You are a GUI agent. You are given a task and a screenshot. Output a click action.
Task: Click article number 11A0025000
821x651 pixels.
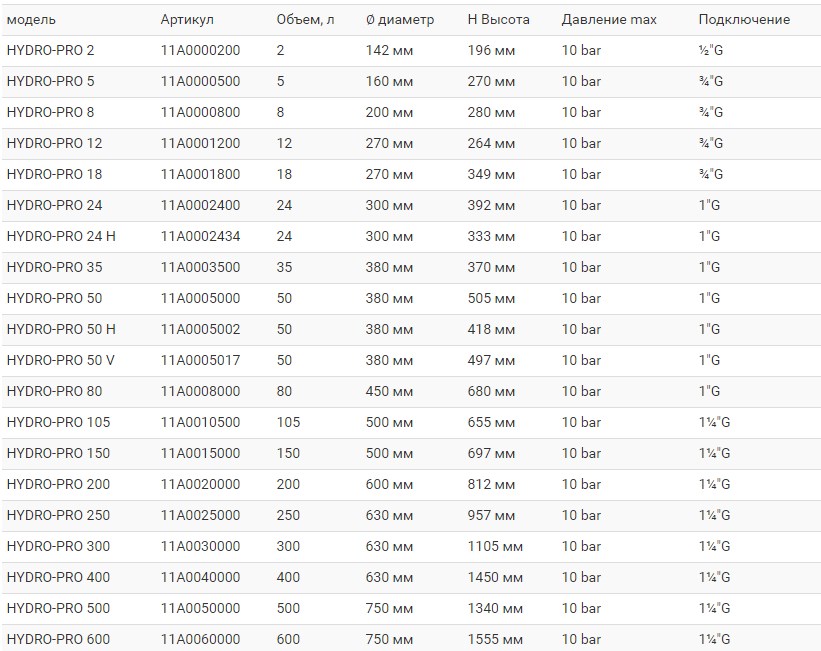[x=201, y=515]
